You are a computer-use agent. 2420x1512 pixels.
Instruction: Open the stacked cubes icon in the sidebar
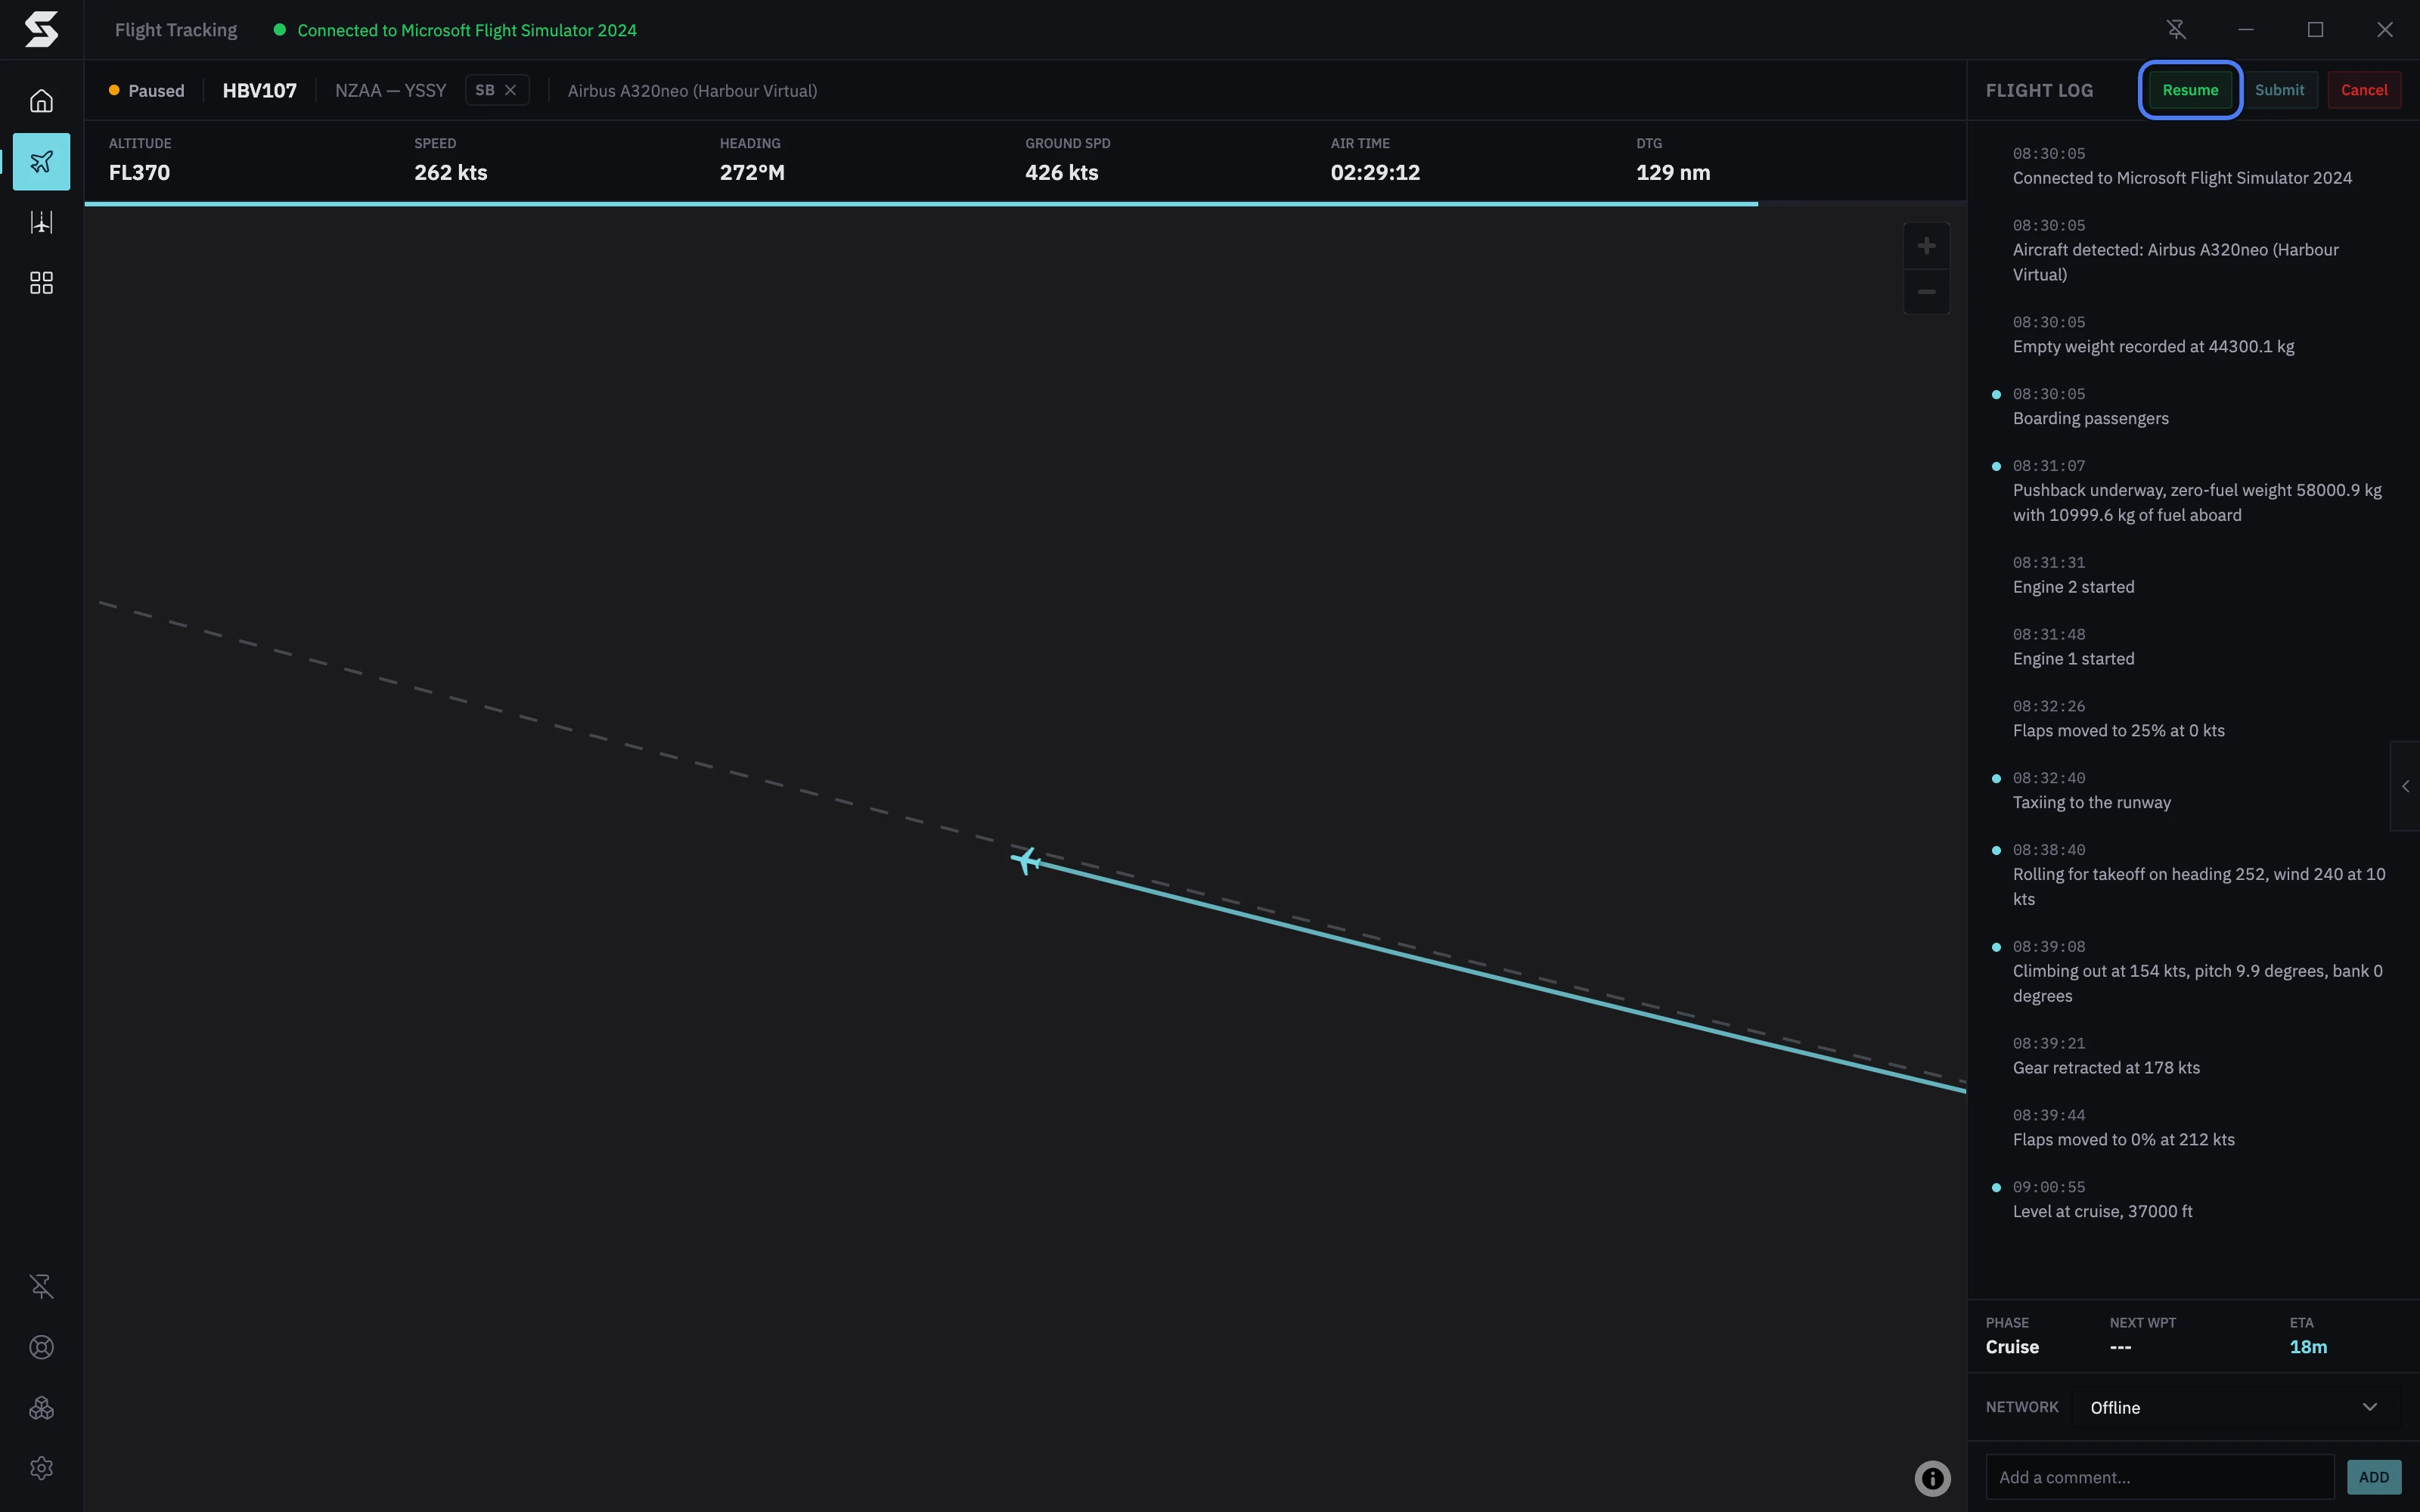41,1408
